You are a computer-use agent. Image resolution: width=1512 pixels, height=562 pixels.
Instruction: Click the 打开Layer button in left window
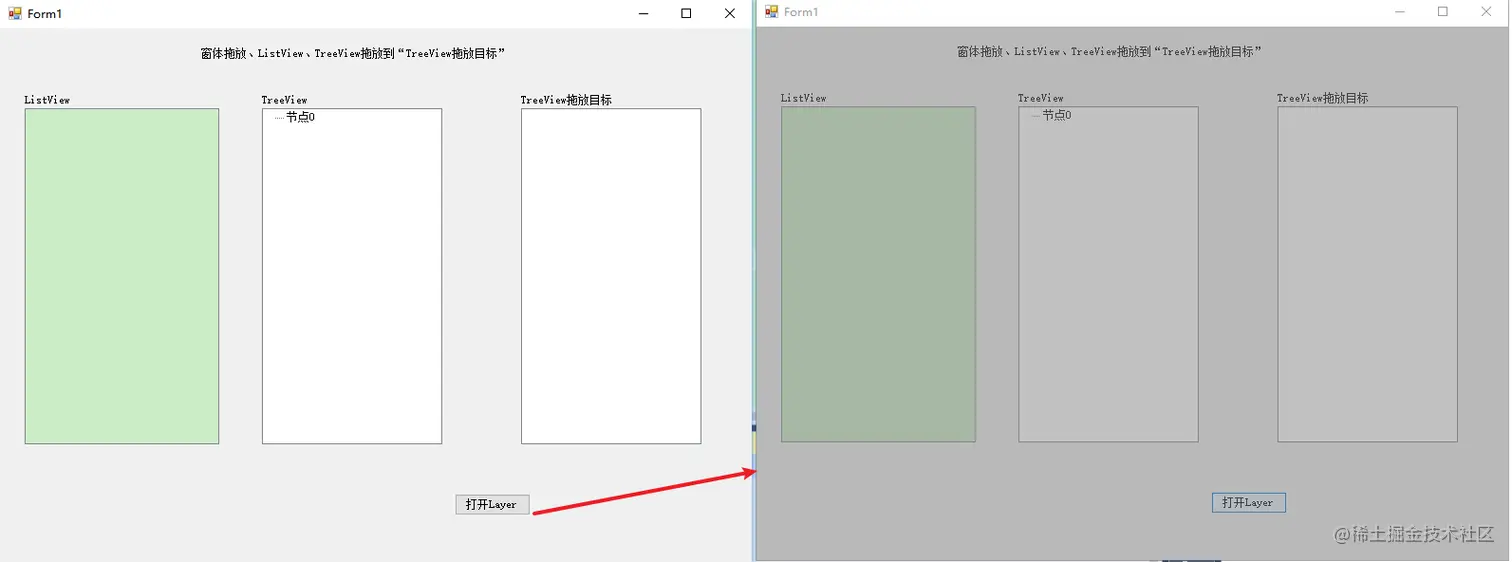(492, 504)
